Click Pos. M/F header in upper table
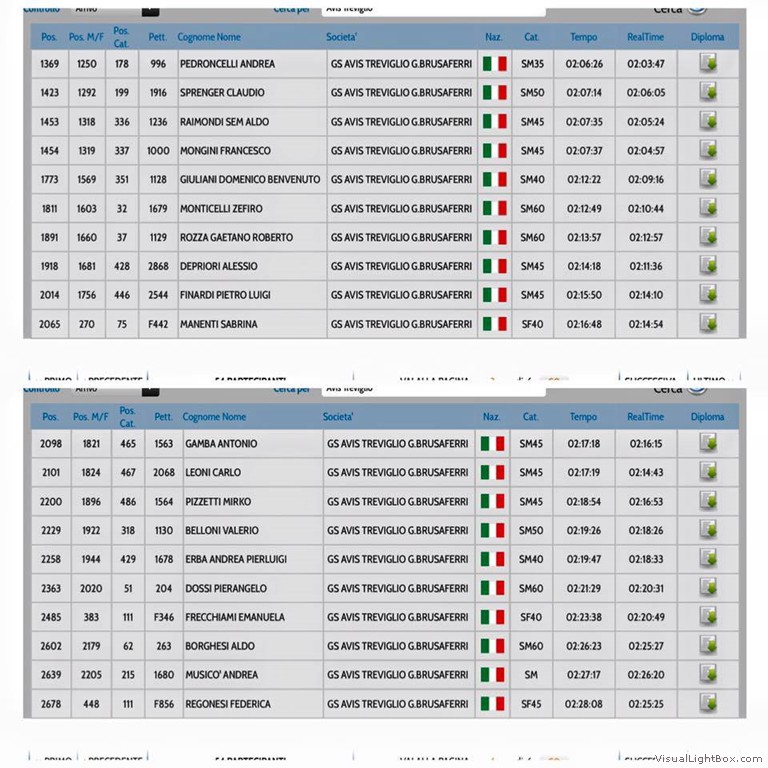The width and height of the screenshot is (768, 768). pos(86,37)
